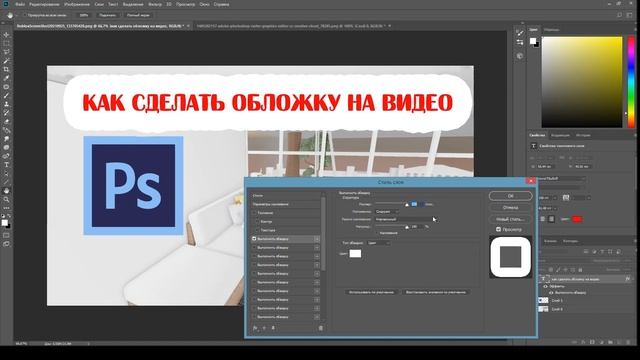Select the Brush tool

point(6,96)
